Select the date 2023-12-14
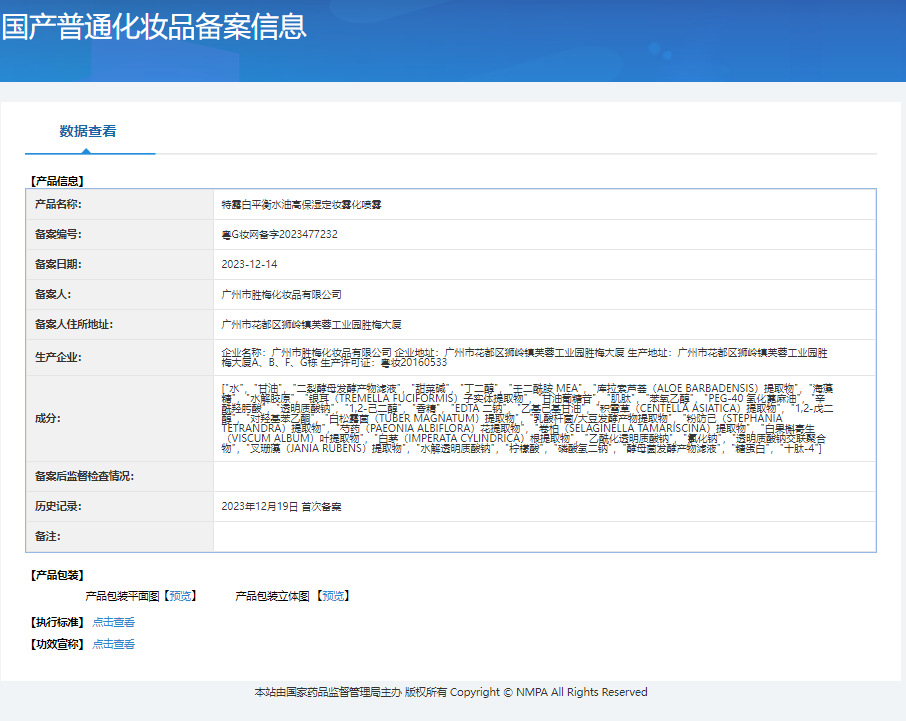Image resolution: width=906 pixels, height=721 pixels. (250, 265)
